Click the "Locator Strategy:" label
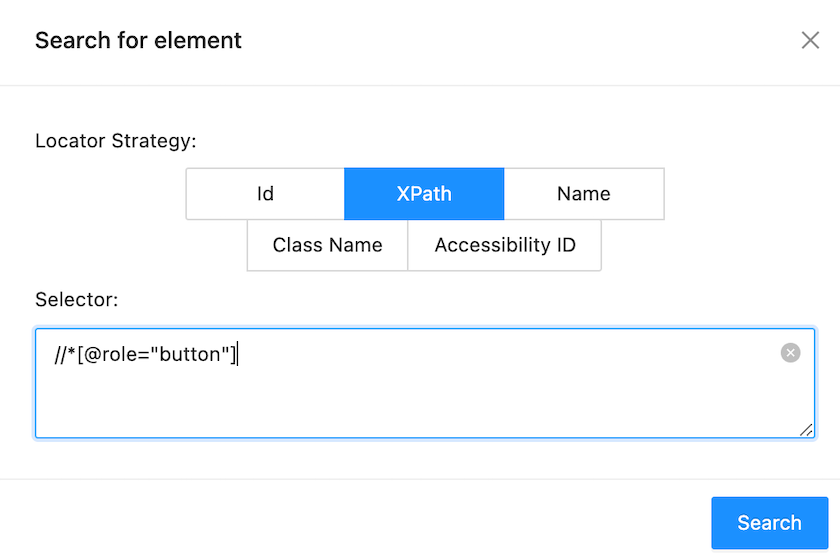Screen dimensions: 840x556 pyautogui.click(x=116, y=140)
